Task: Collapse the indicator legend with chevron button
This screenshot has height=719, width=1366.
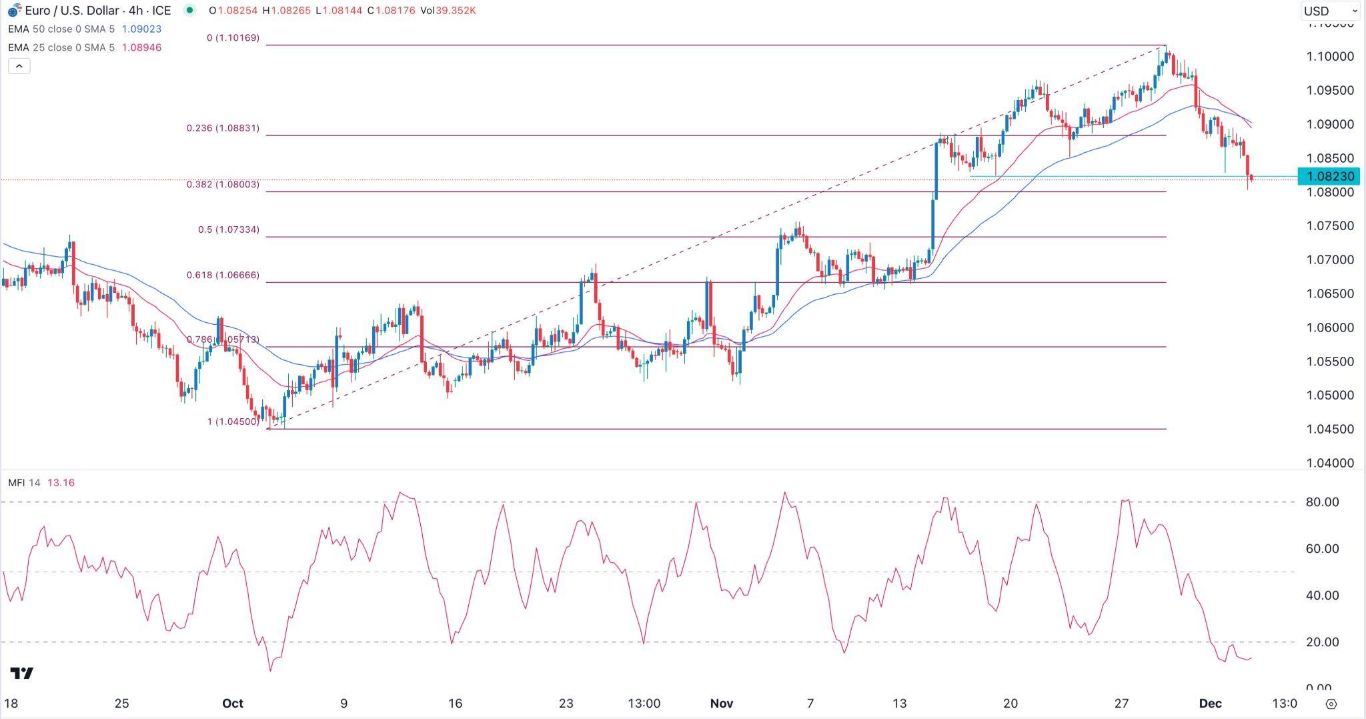Action: (x=18, y=66)
